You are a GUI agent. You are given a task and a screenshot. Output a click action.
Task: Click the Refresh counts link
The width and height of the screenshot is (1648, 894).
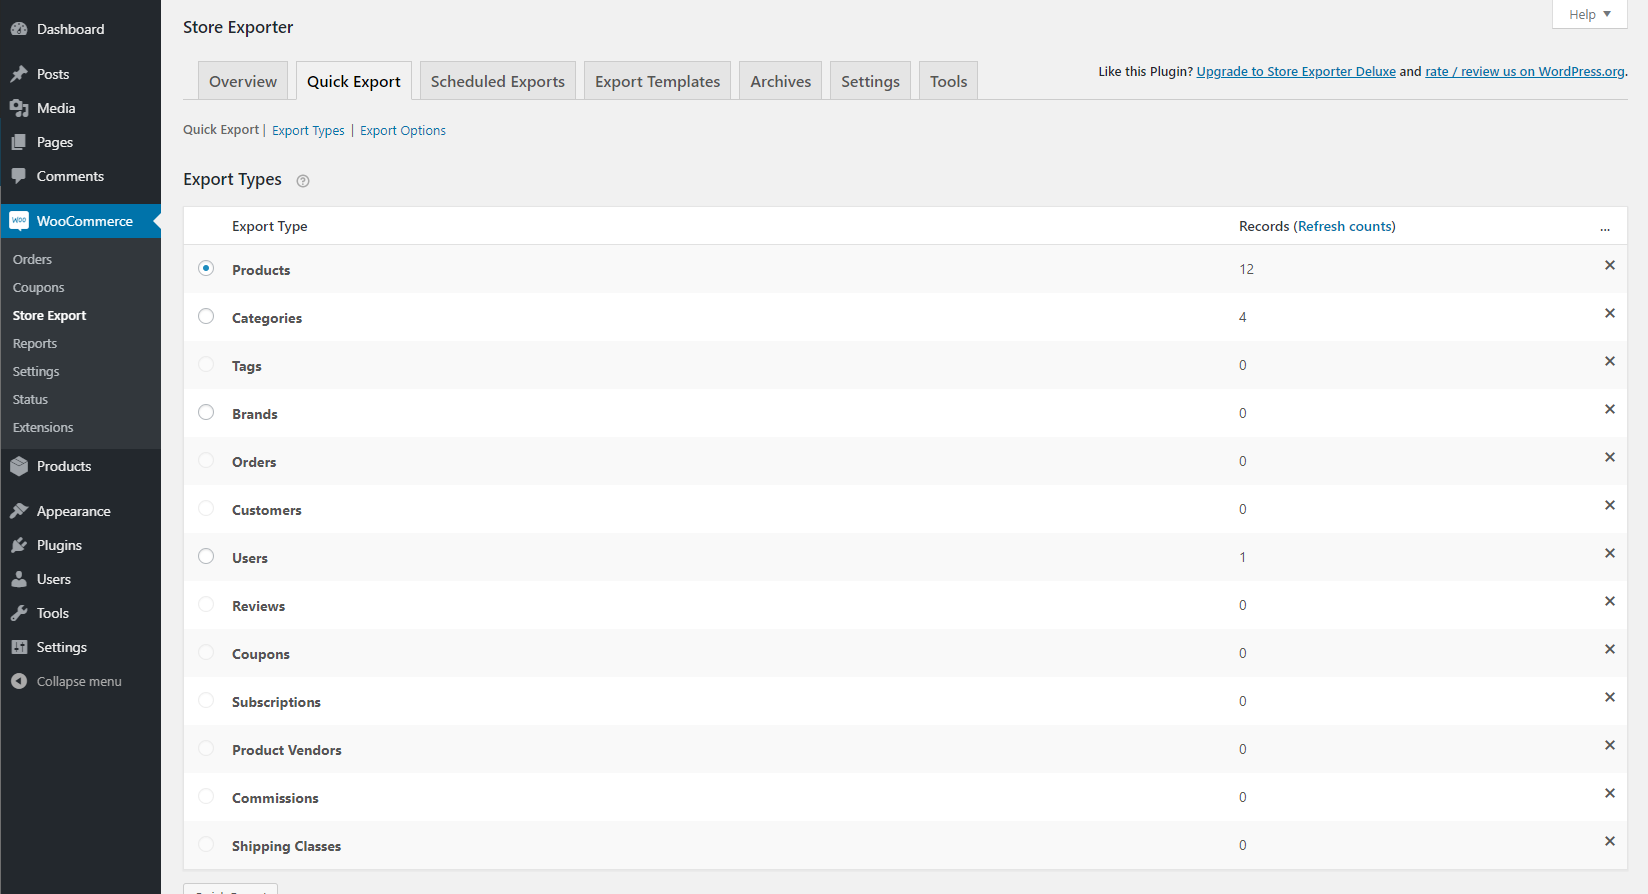[x=1345, y=226]
